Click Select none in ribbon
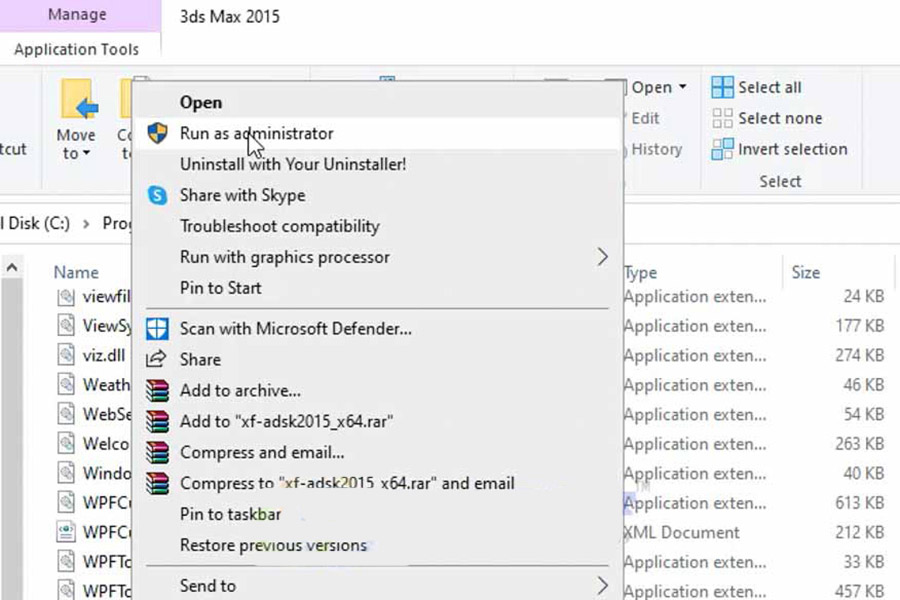 767,118
